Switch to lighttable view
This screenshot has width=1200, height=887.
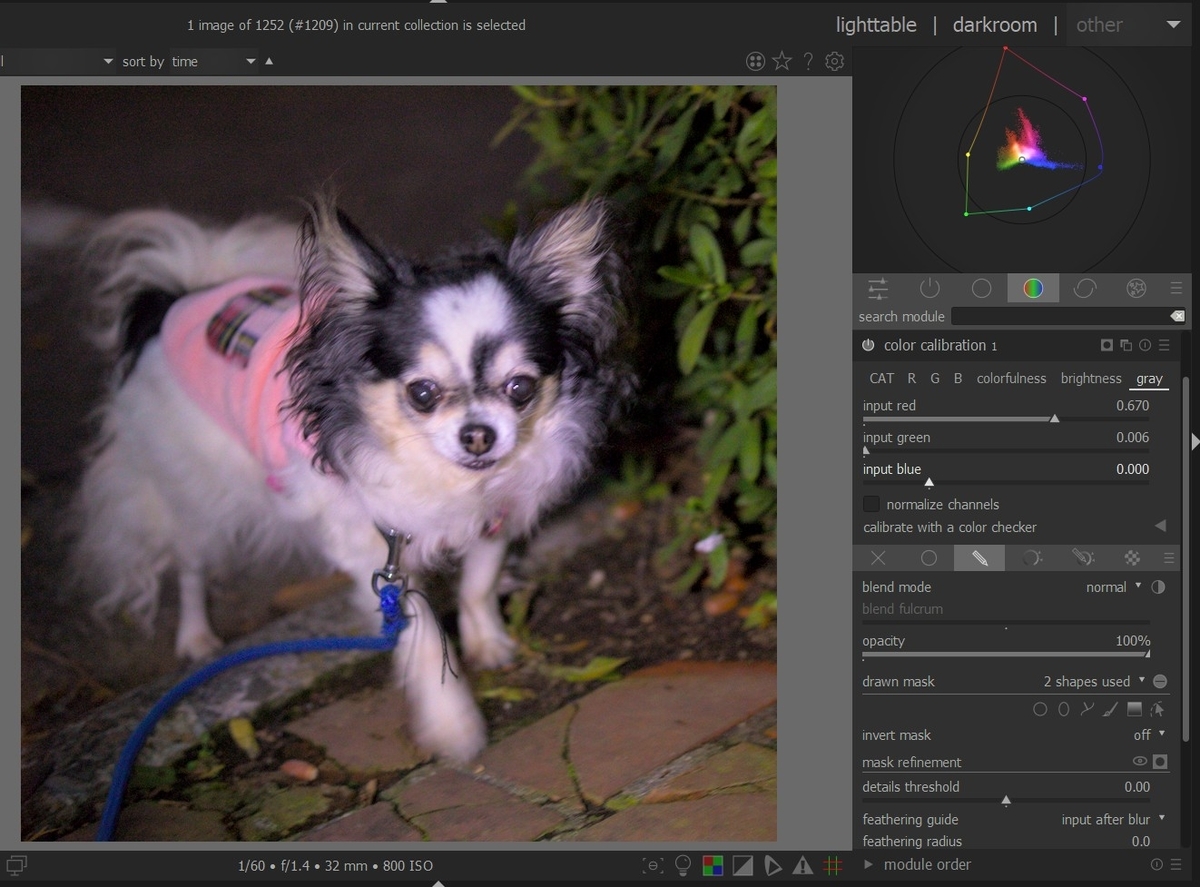pyautogui.click(x=876, y=25)
